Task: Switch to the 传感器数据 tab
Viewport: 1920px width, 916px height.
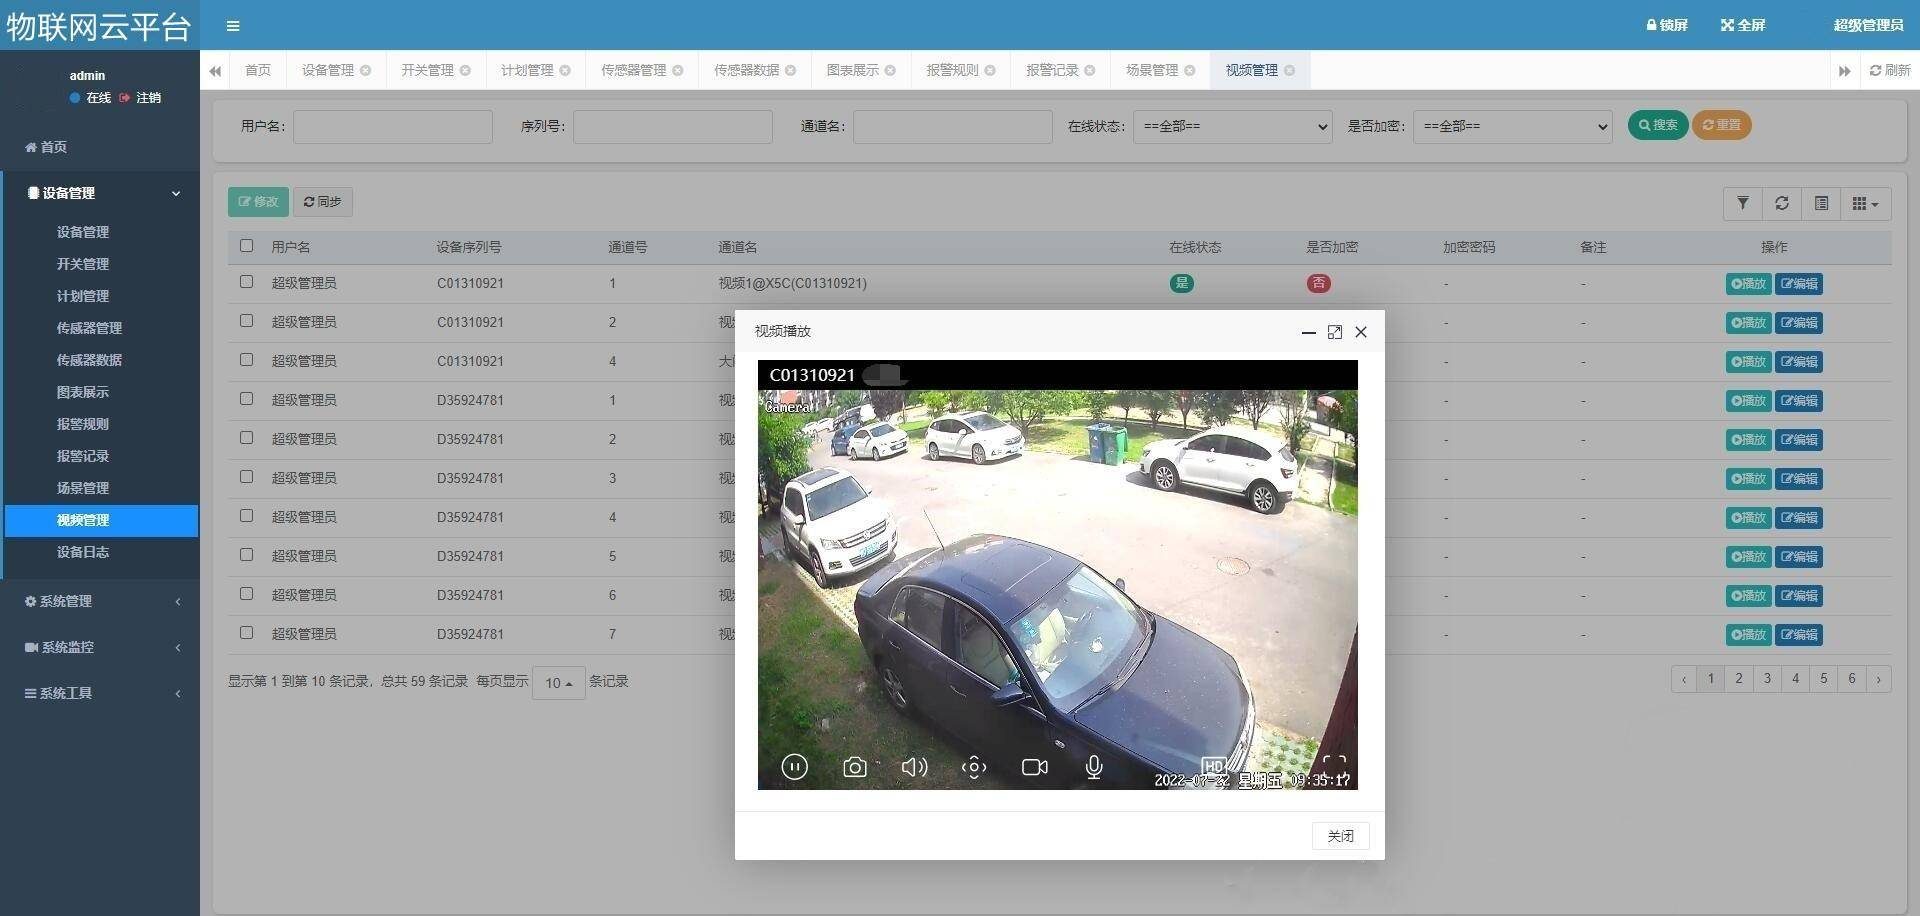Action: pyautogui.click(x=746, y=70)
